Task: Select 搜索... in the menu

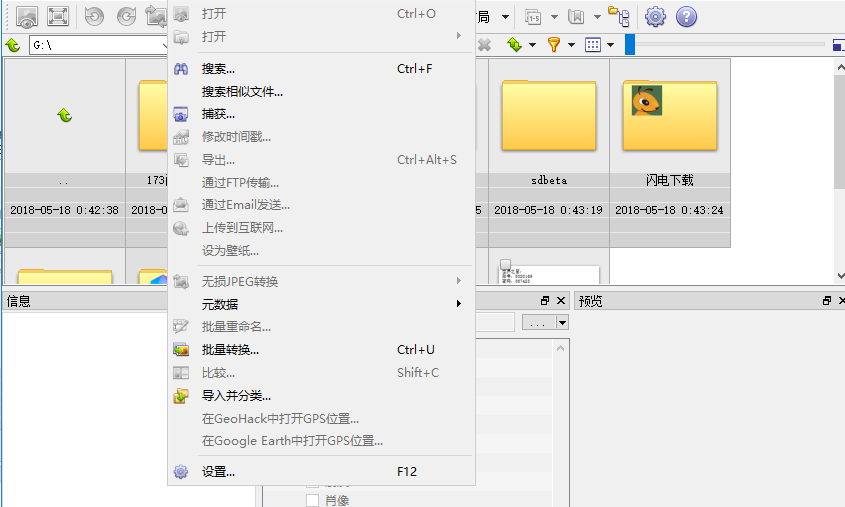Action: (x=321, y=69)
